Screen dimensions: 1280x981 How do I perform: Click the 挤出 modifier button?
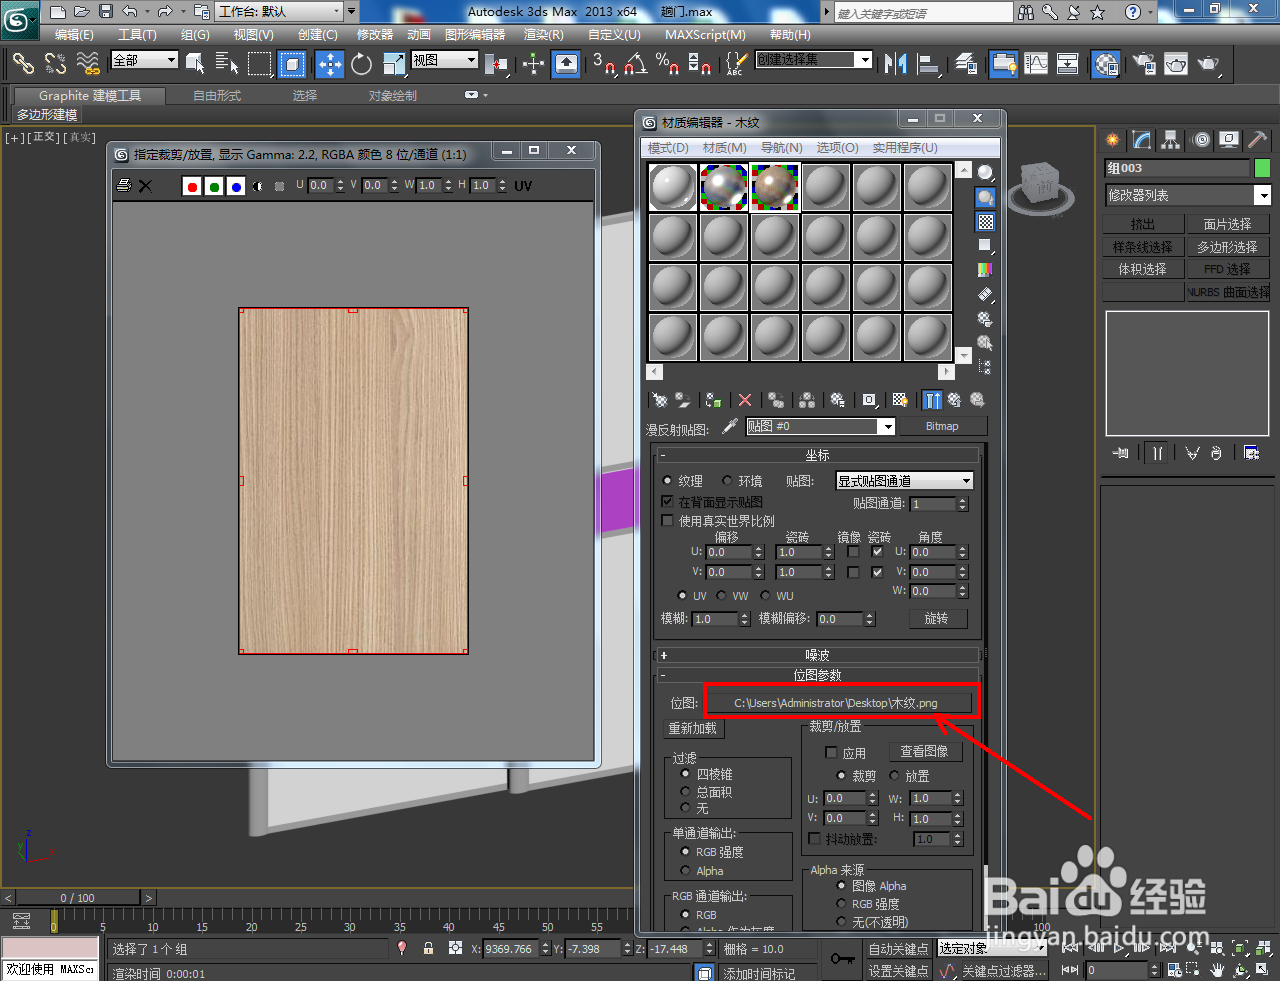[x=1143, y=224]
